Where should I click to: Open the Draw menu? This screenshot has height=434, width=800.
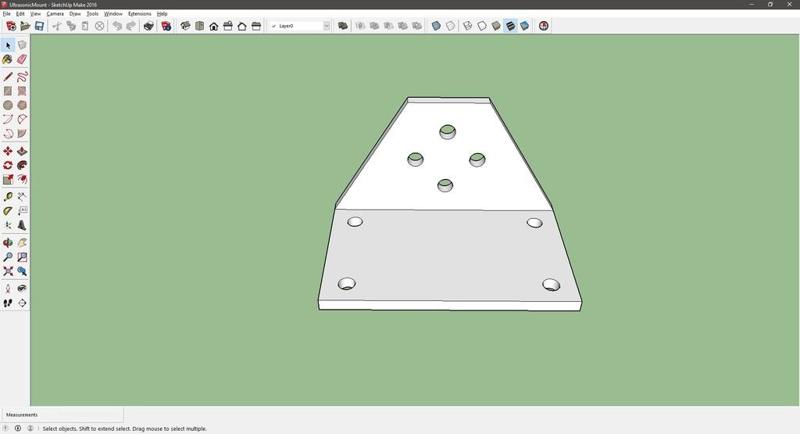pos(75,14)
